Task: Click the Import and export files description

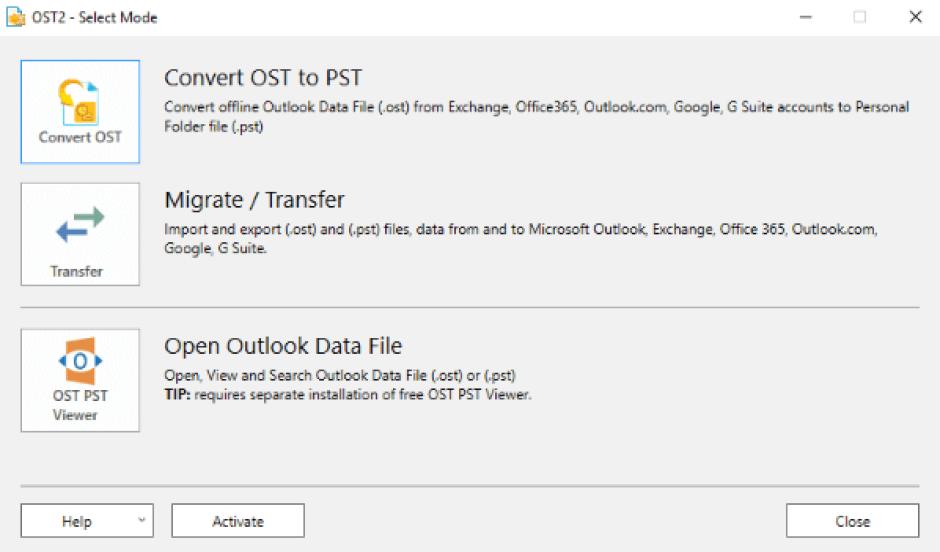Action: pos(520,238)
